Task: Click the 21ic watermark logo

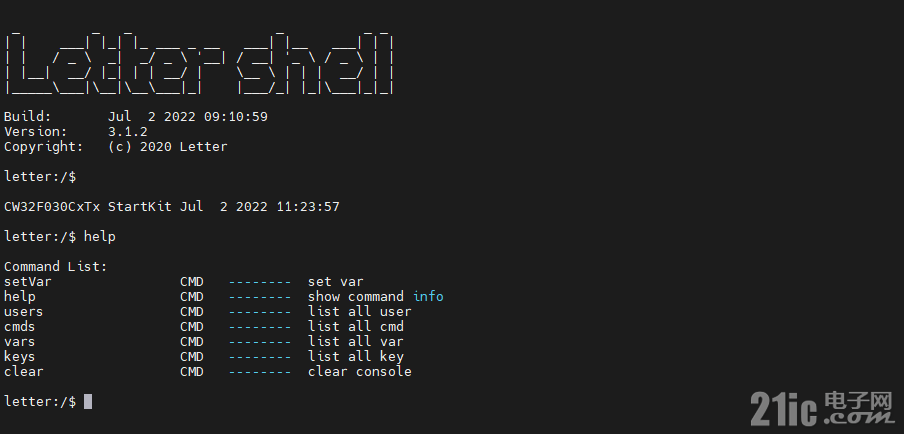Action: pos(821,407)
